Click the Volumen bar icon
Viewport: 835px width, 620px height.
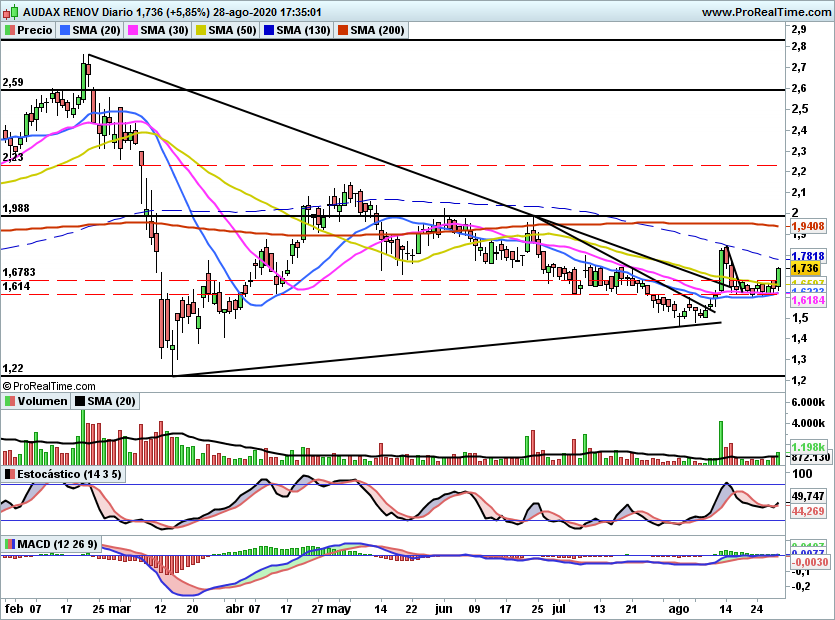point(10,401)
